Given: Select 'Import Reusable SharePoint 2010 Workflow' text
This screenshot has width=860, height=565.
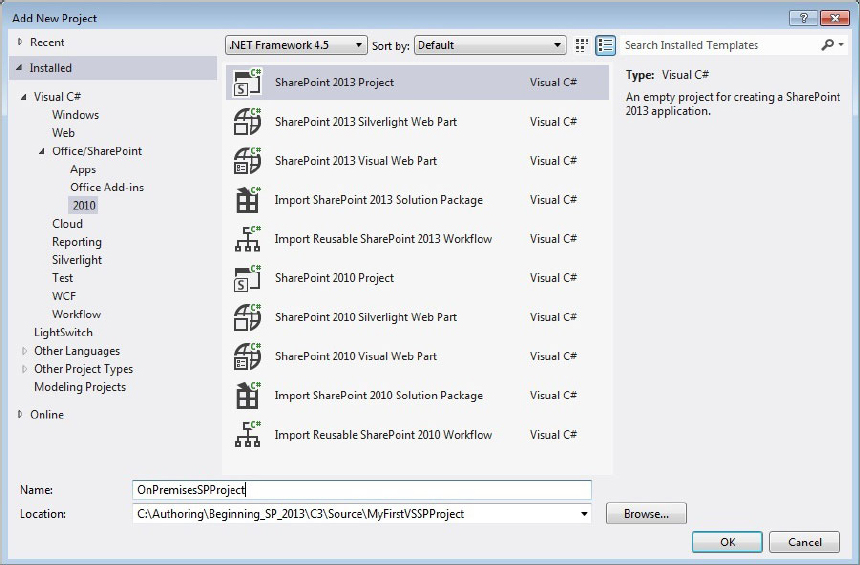Looking at the screenshot, I should pos(383,434).
